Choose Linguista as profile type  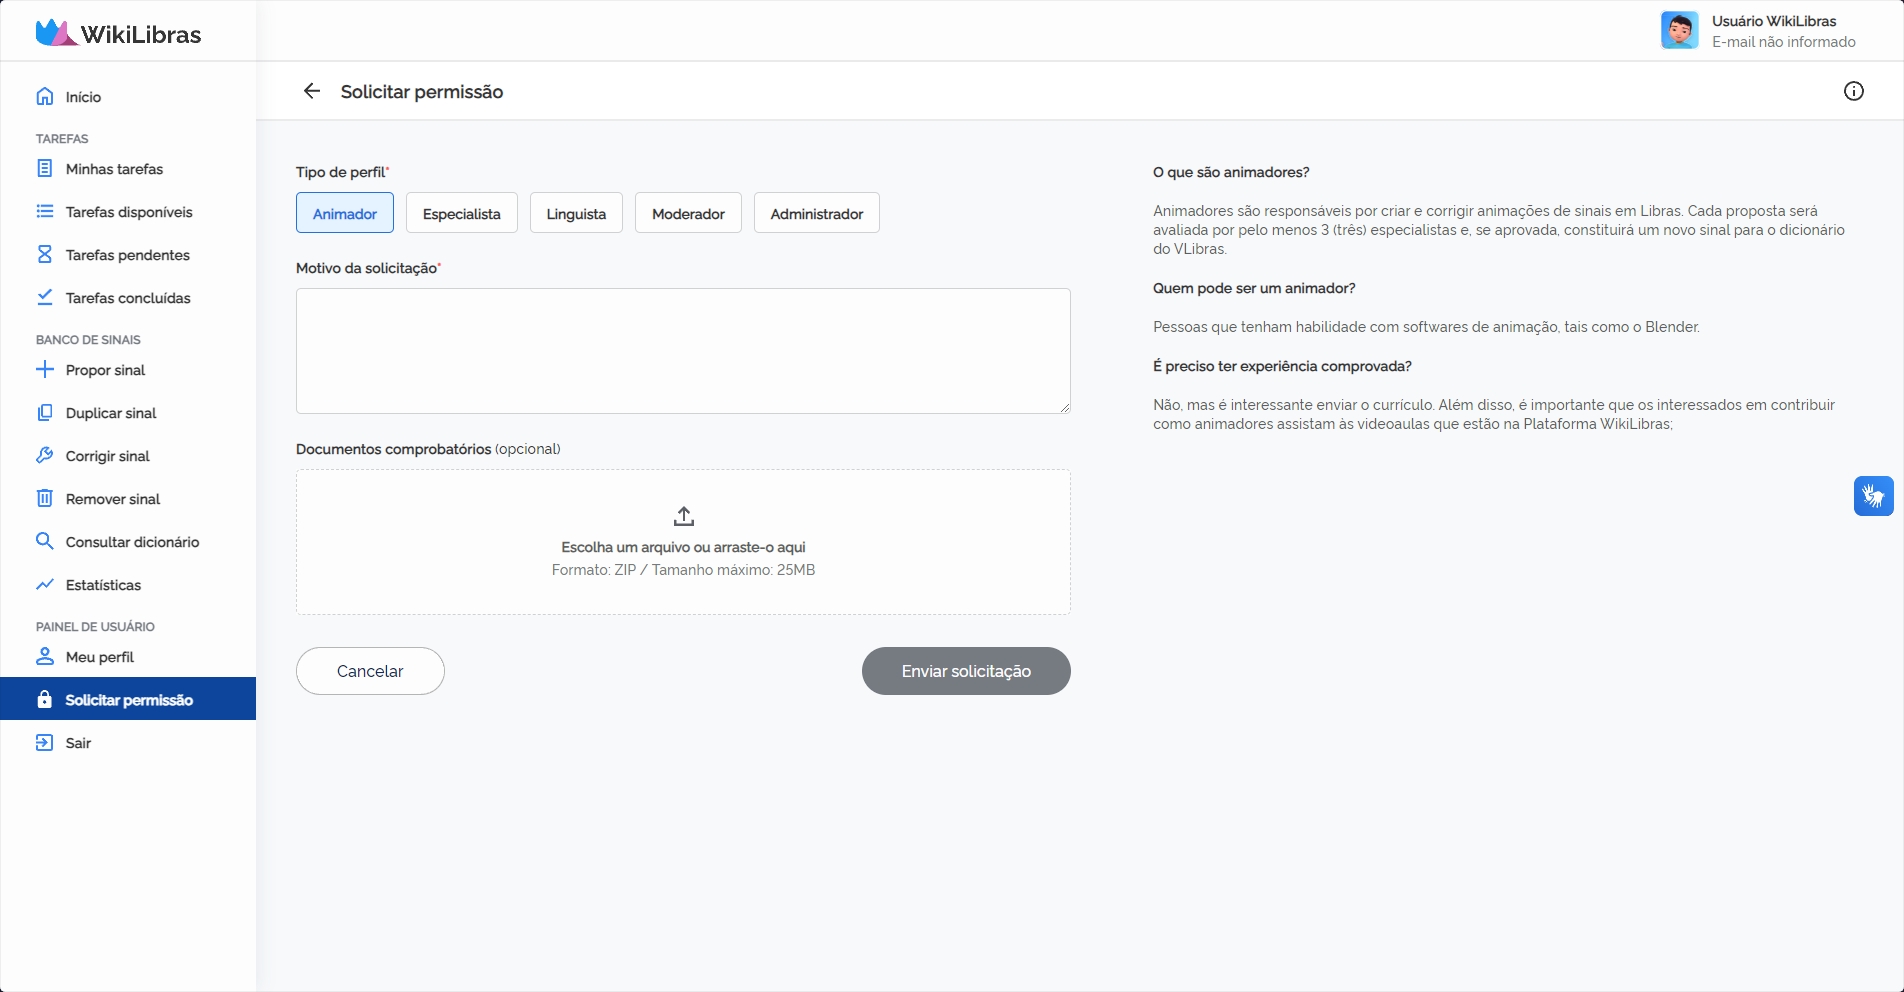(576, 213)
